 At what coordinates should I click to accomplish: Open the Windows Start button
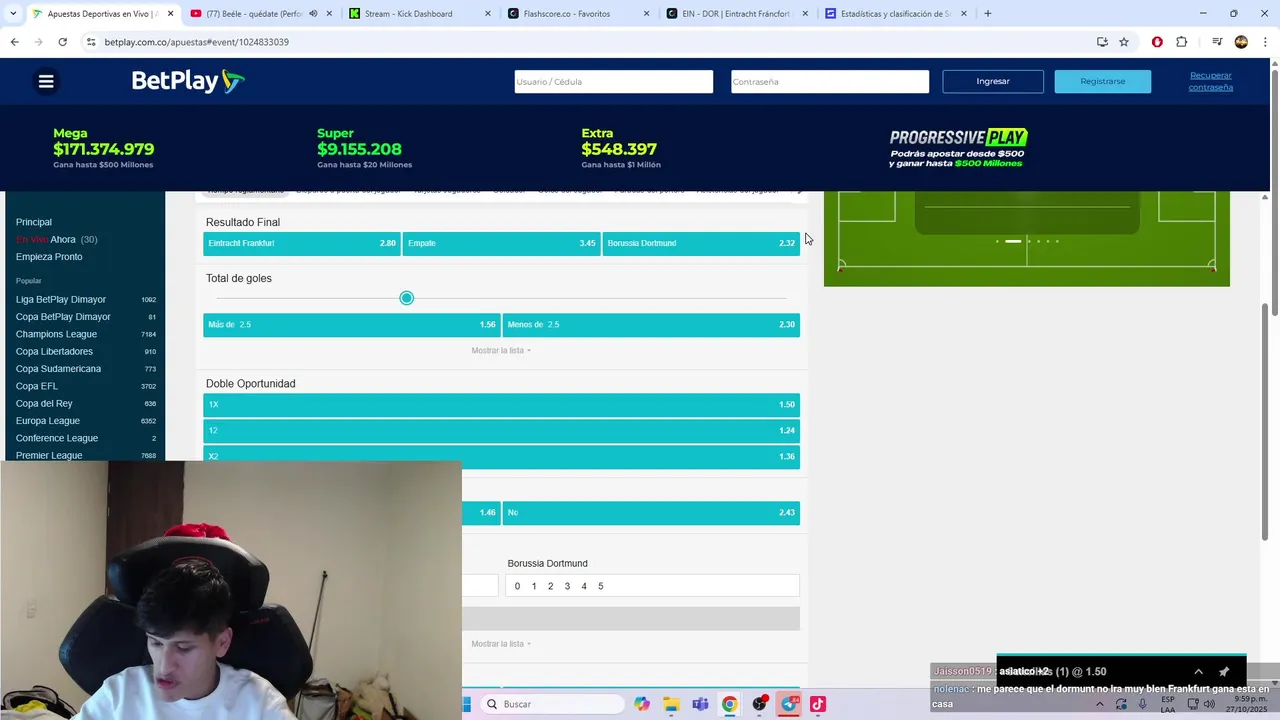tap(467, 704)
